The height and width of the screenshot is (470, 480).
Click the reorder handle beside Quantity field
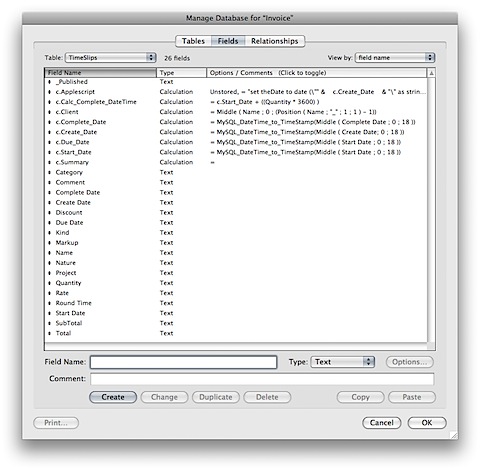click(49, 283)
